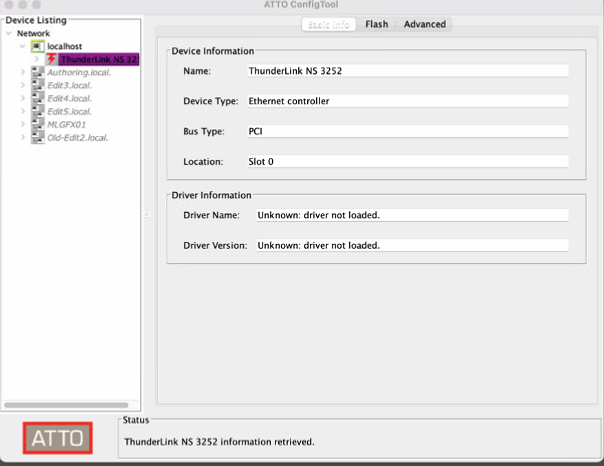Click the Driver Version field
The width and height of the screenshot is (604, 466).
[412, 245]
